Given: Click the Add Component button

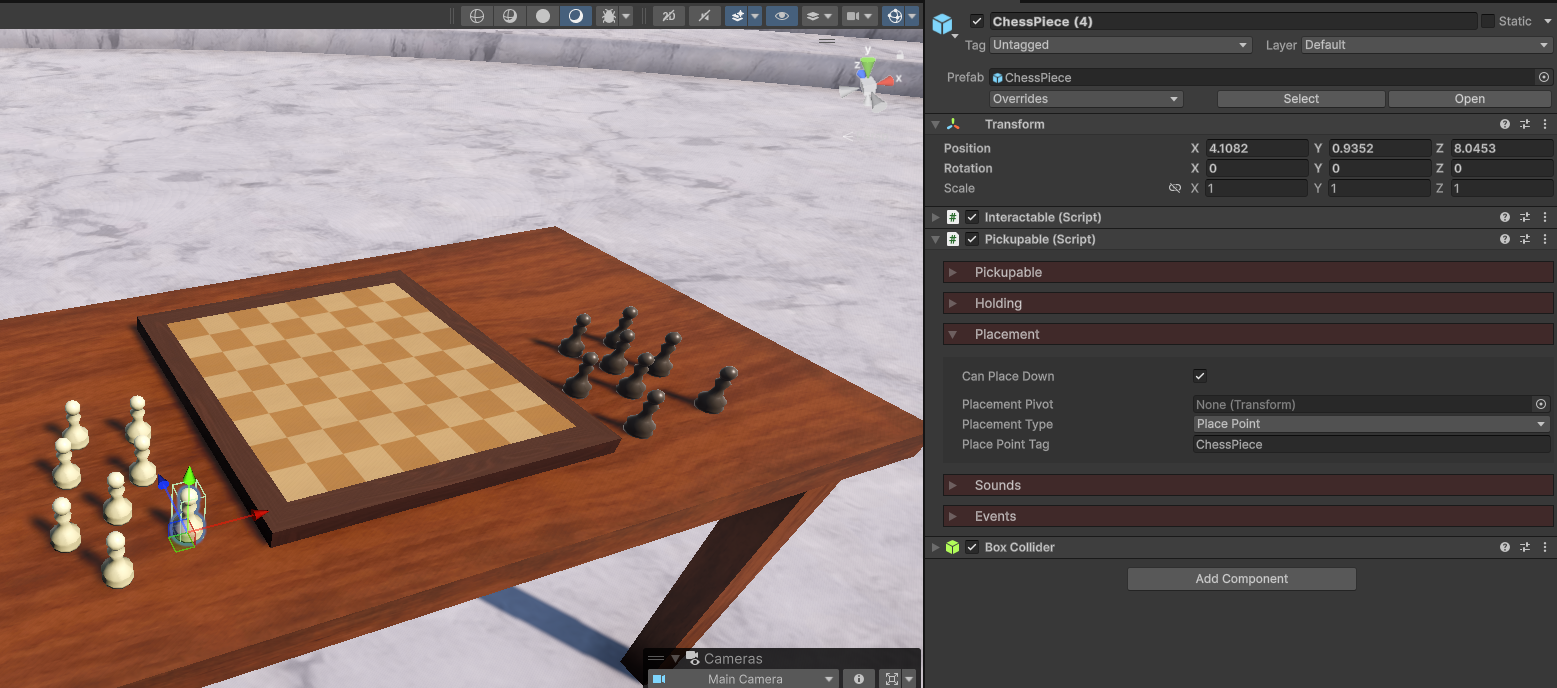Looking at the screenshot, I should [x=1241, y=579].
